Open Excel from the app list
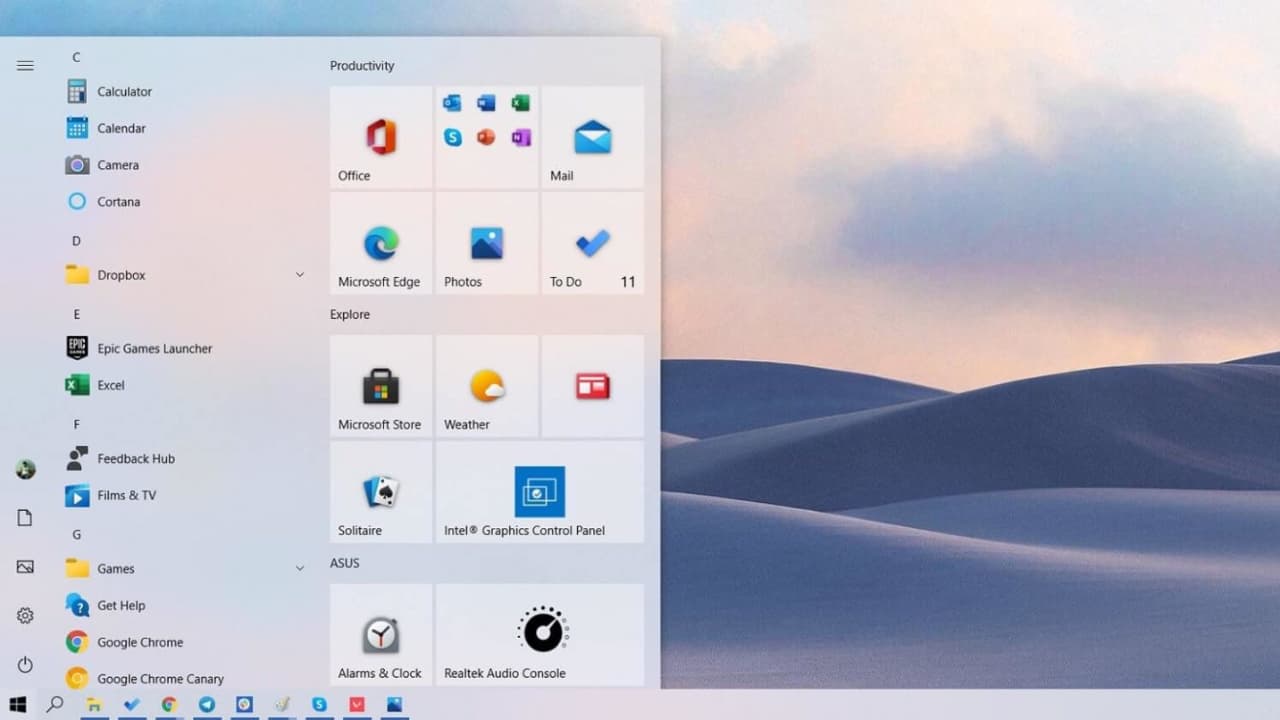The width and height of the screenshot is (1280, 720). tap(185, 385)
